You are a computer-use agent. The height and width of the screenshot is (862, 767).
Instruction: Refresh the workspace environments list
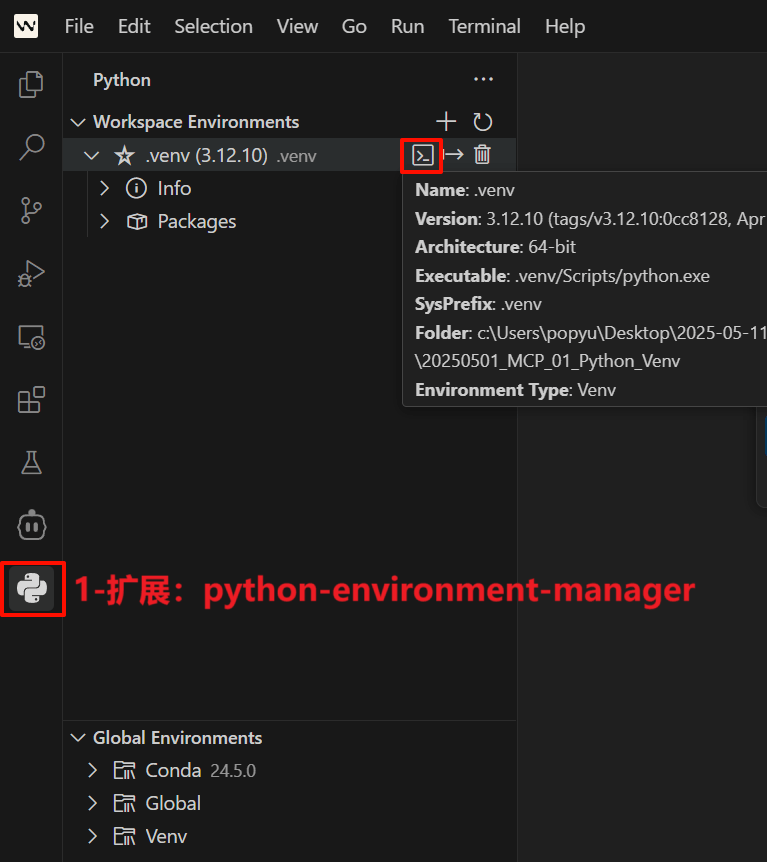tap(482, 121)
